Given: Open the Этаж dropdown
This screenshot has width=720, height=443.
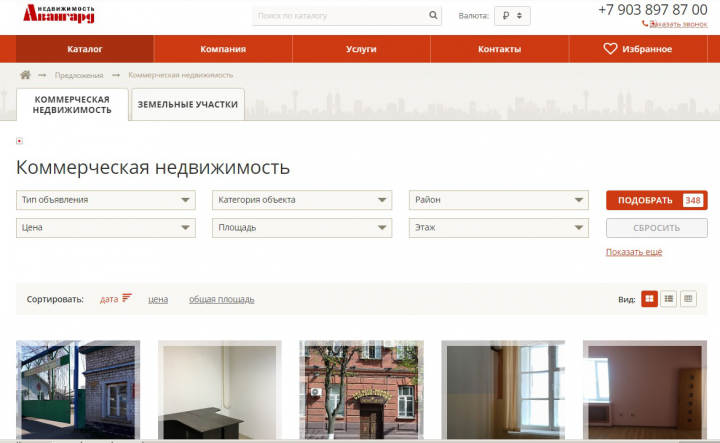Looking at the screenshot, I should tap(499, 228).
